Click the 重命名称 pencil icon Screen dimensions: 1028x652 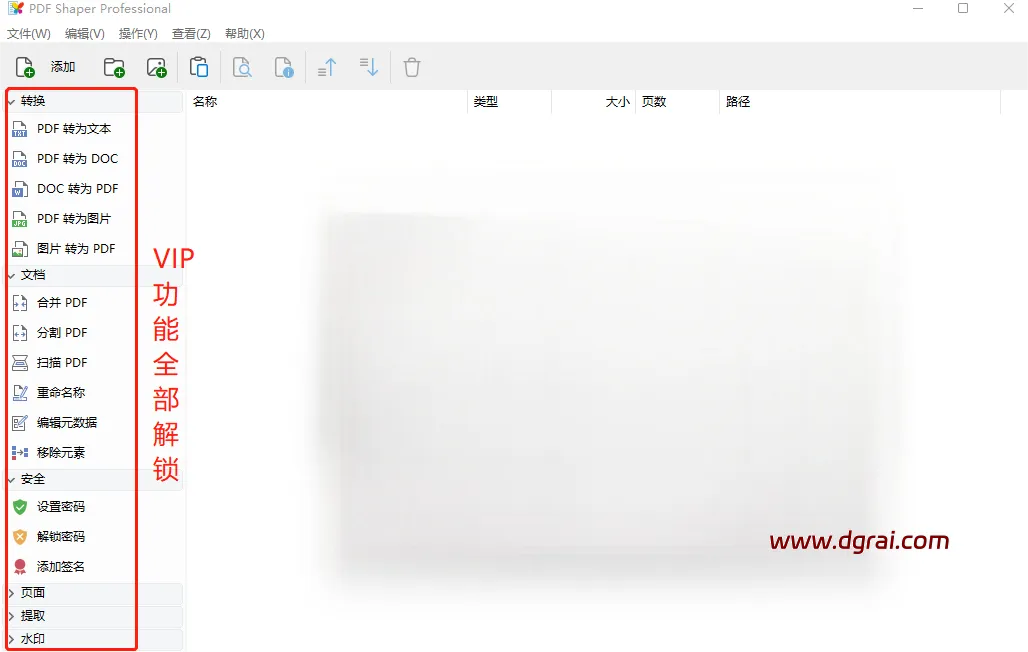pyautogui.click(x=20, y=393)
